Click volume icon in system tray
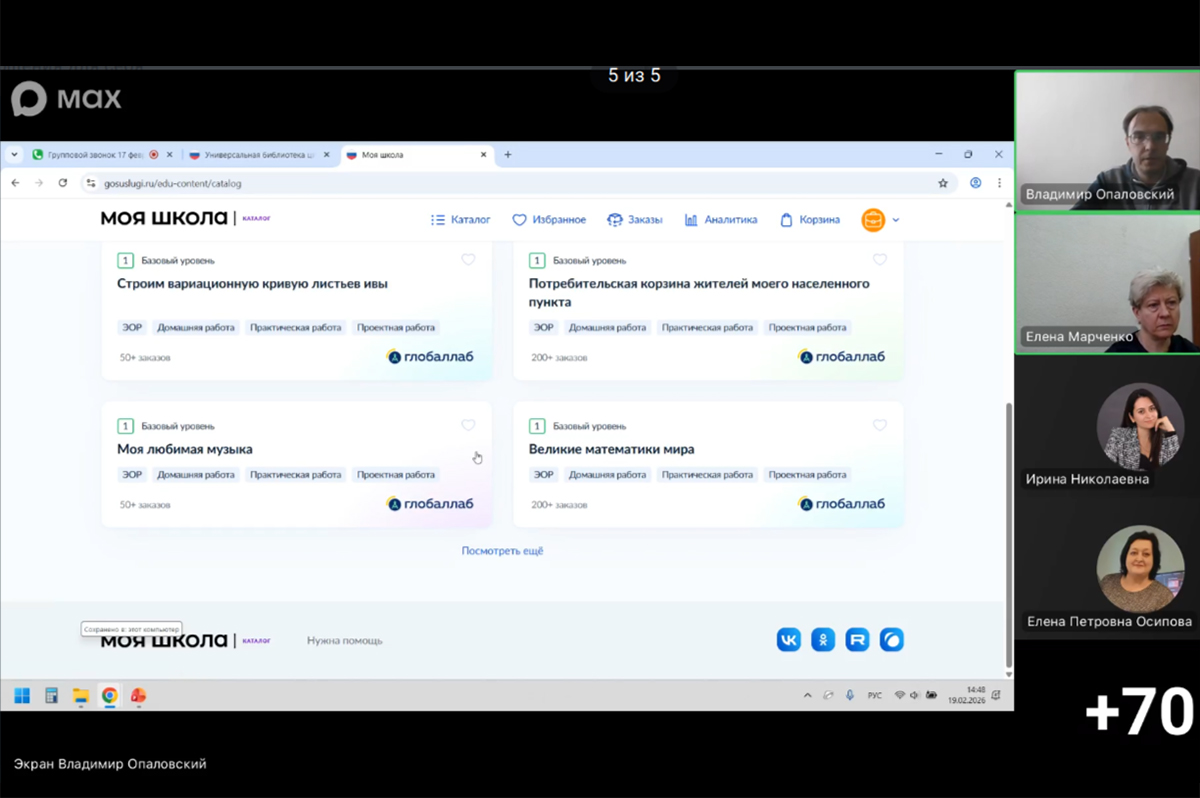The height and width of the screenshot is (798, 1200). 914,696
